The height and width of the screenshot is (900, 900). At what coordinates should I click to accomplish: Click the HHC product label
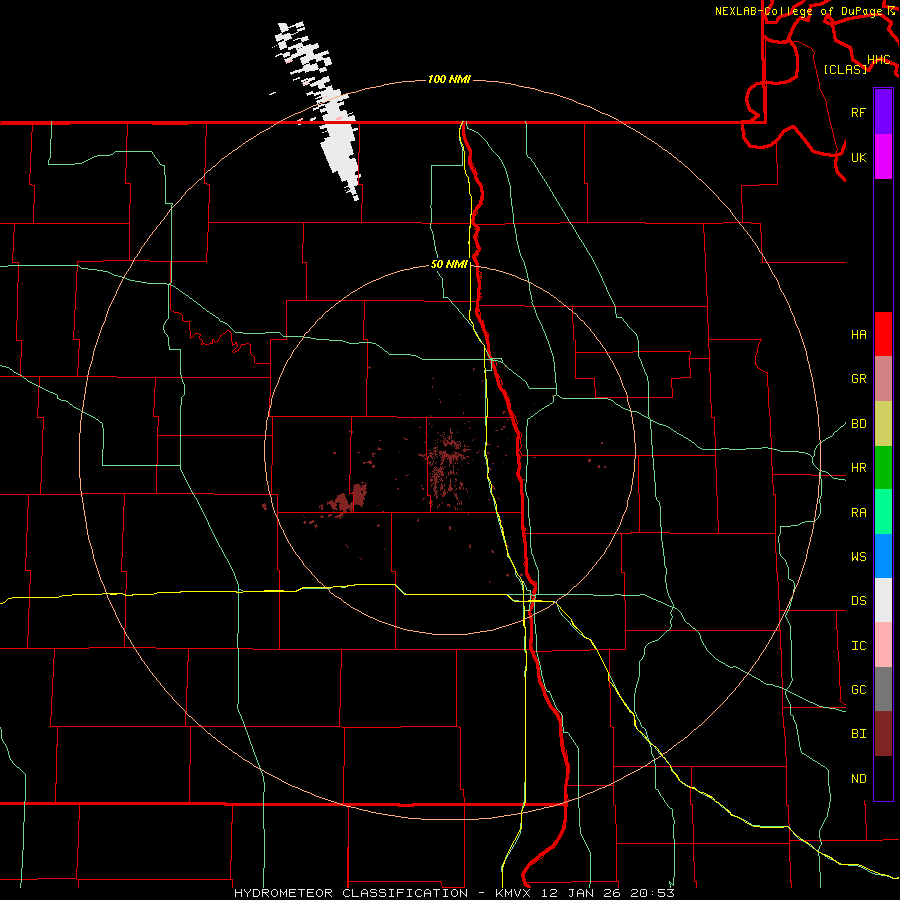[x=878, y=60]
